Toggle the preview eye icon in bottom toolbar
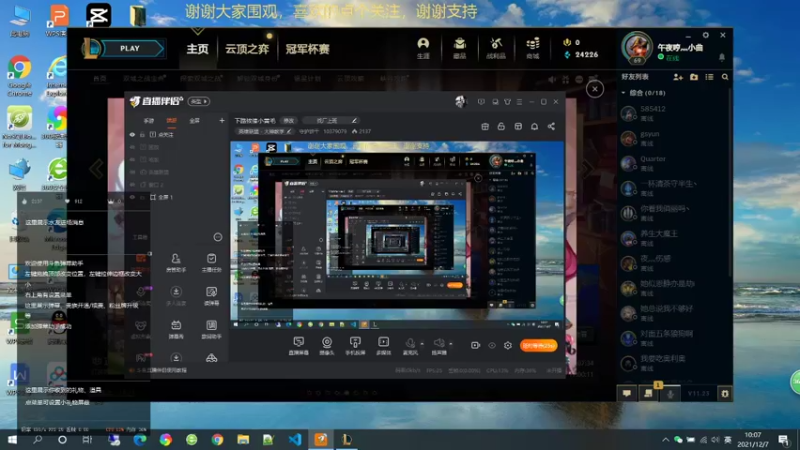Viewport: 800px width, 450px height. pos(492,345)
